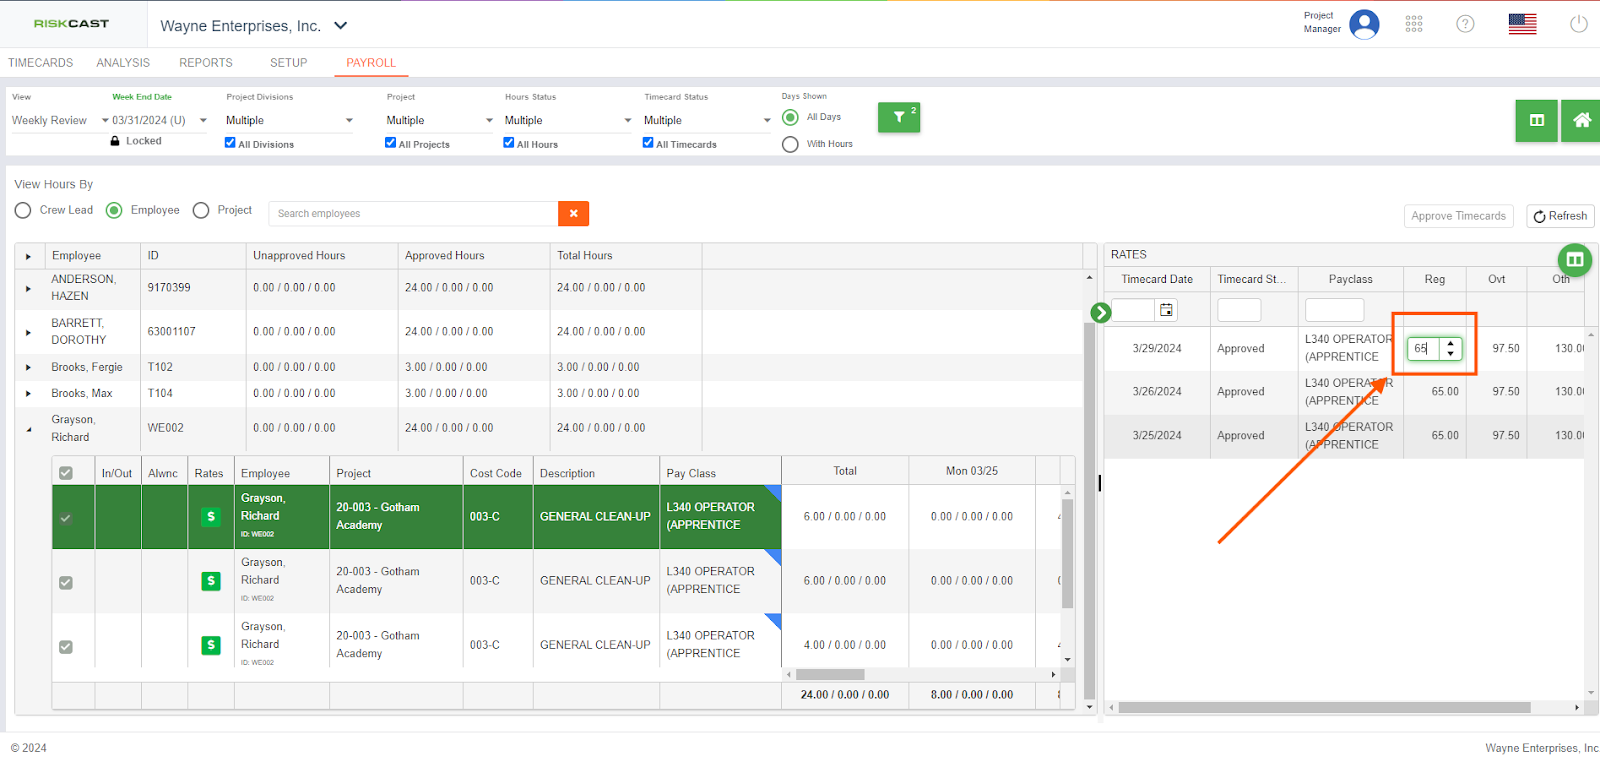Expand the ANDERSON, HAZEN employee row

pos(28,288)
